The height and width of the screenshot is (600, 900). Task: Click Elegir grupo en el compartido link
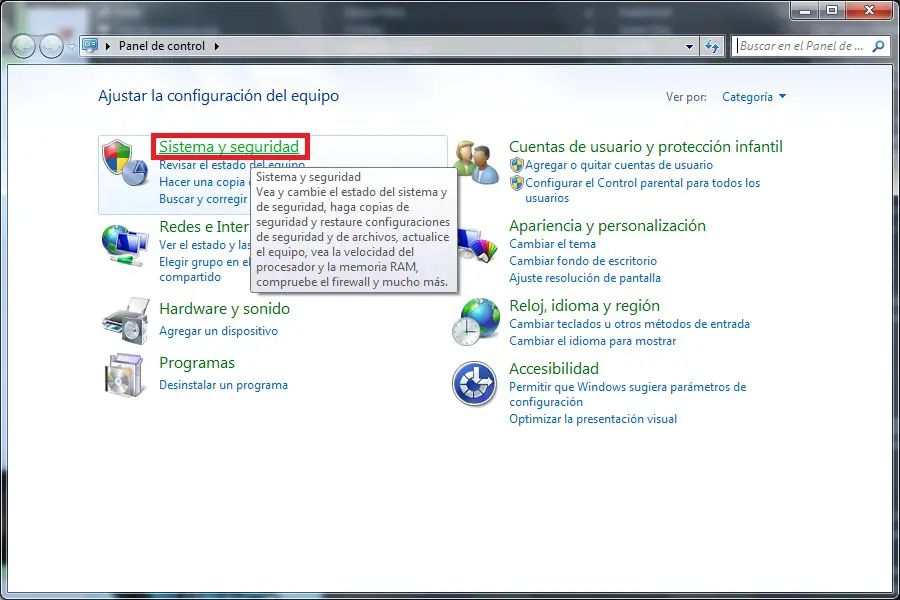point(204,269)
